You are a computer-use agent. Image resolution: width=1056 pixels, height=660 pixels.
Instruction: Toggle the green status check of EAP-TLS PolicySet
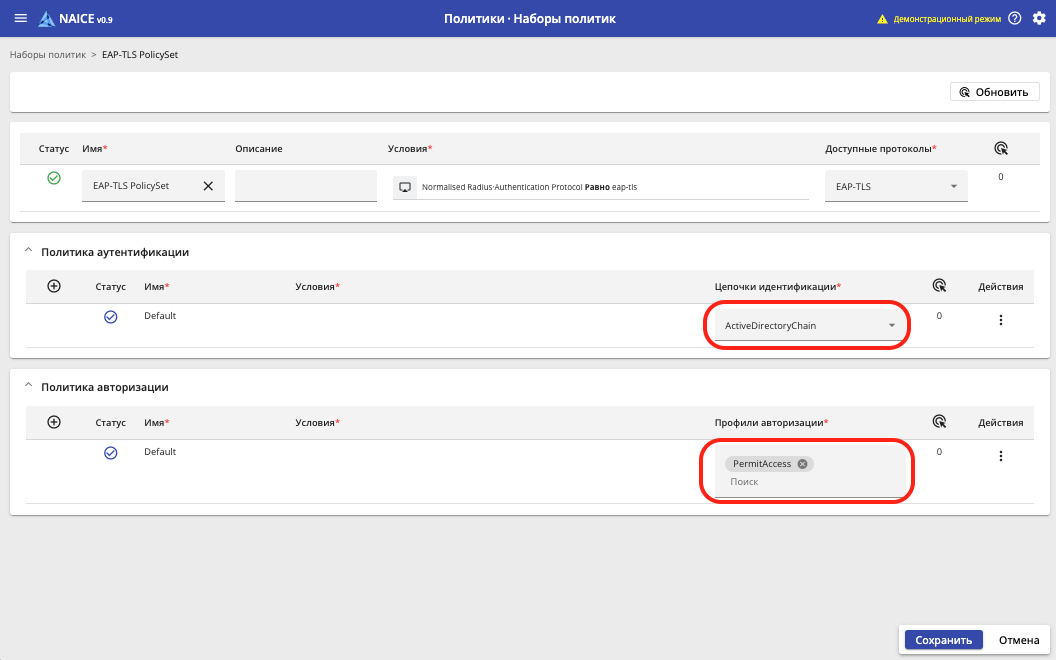coord(54,178)
